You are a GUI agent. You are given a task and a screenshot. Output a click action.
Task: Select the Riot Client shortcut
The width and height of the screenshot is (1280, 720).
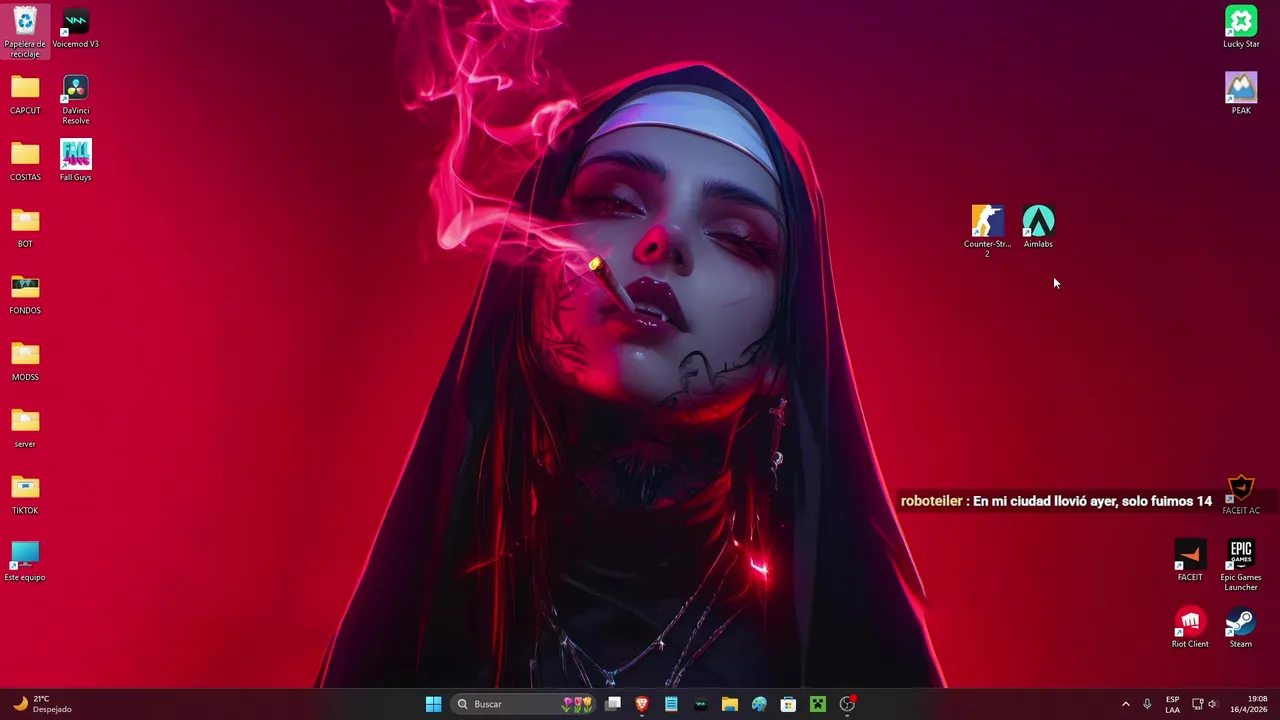tap(1190, 628)
